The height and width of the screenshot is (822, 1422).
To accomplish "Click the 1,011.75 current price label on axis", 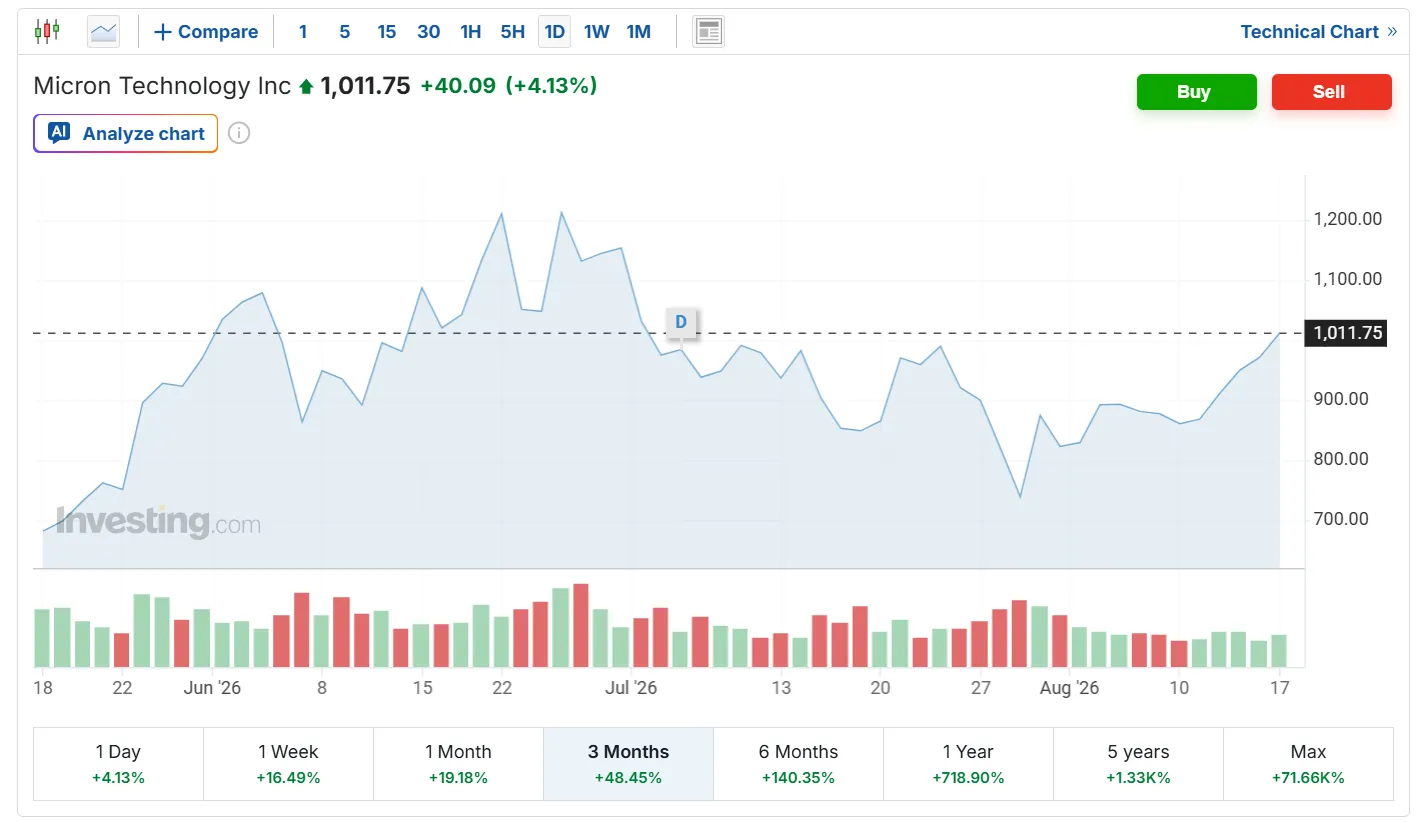I will point(1347,333).
